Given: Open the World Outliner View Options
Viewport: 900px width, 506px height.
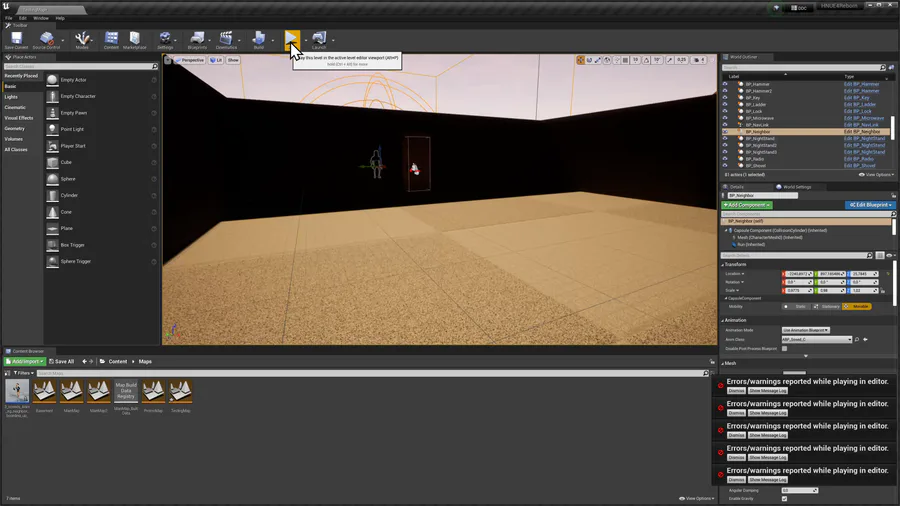Looking at the screenshot, I should tap(876, 174).
